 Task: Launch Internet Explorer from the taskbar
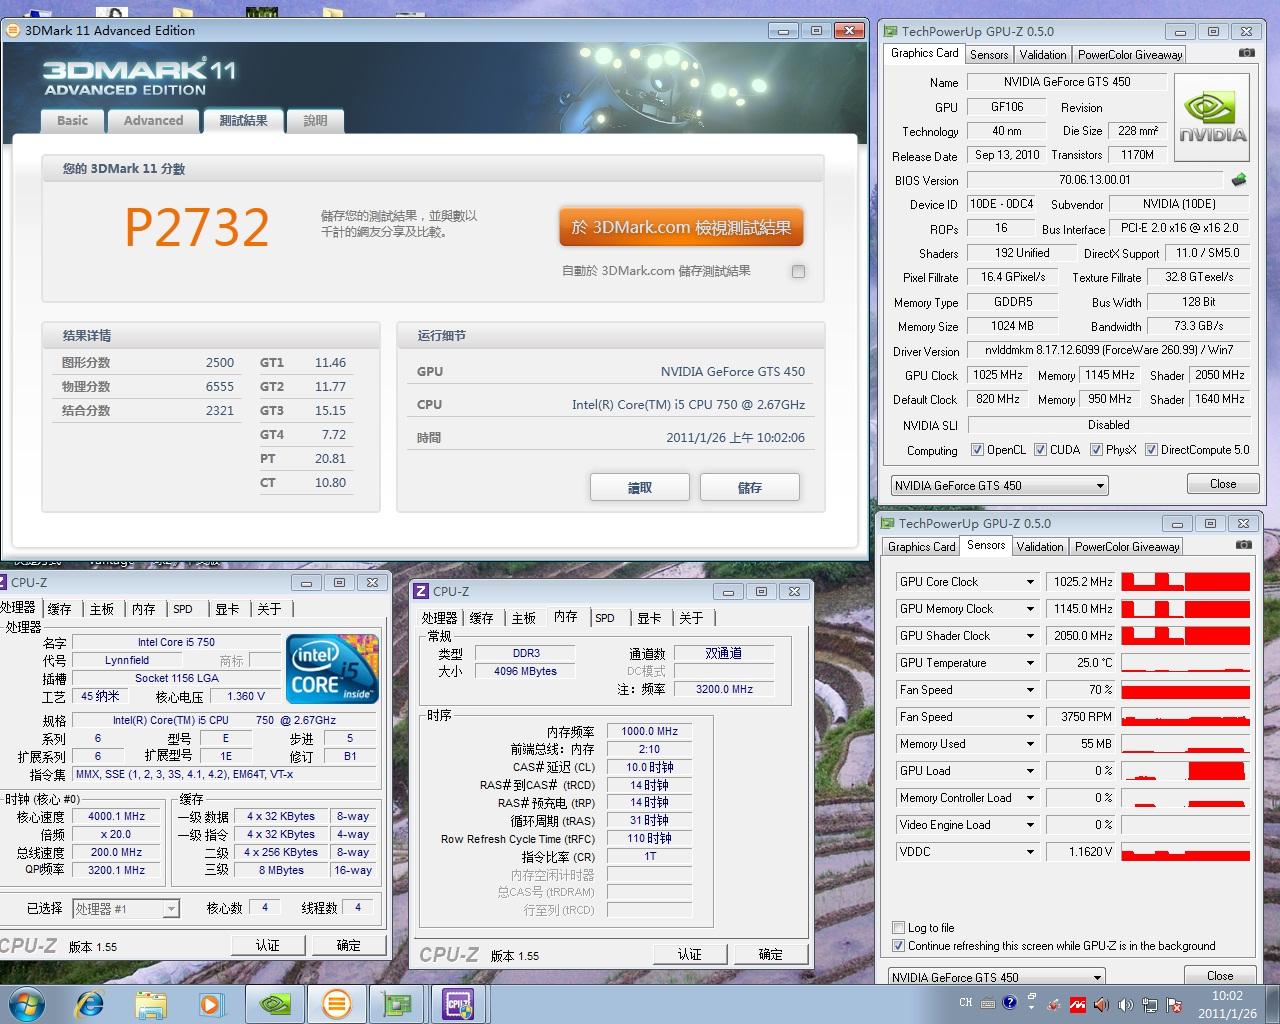90,1003
